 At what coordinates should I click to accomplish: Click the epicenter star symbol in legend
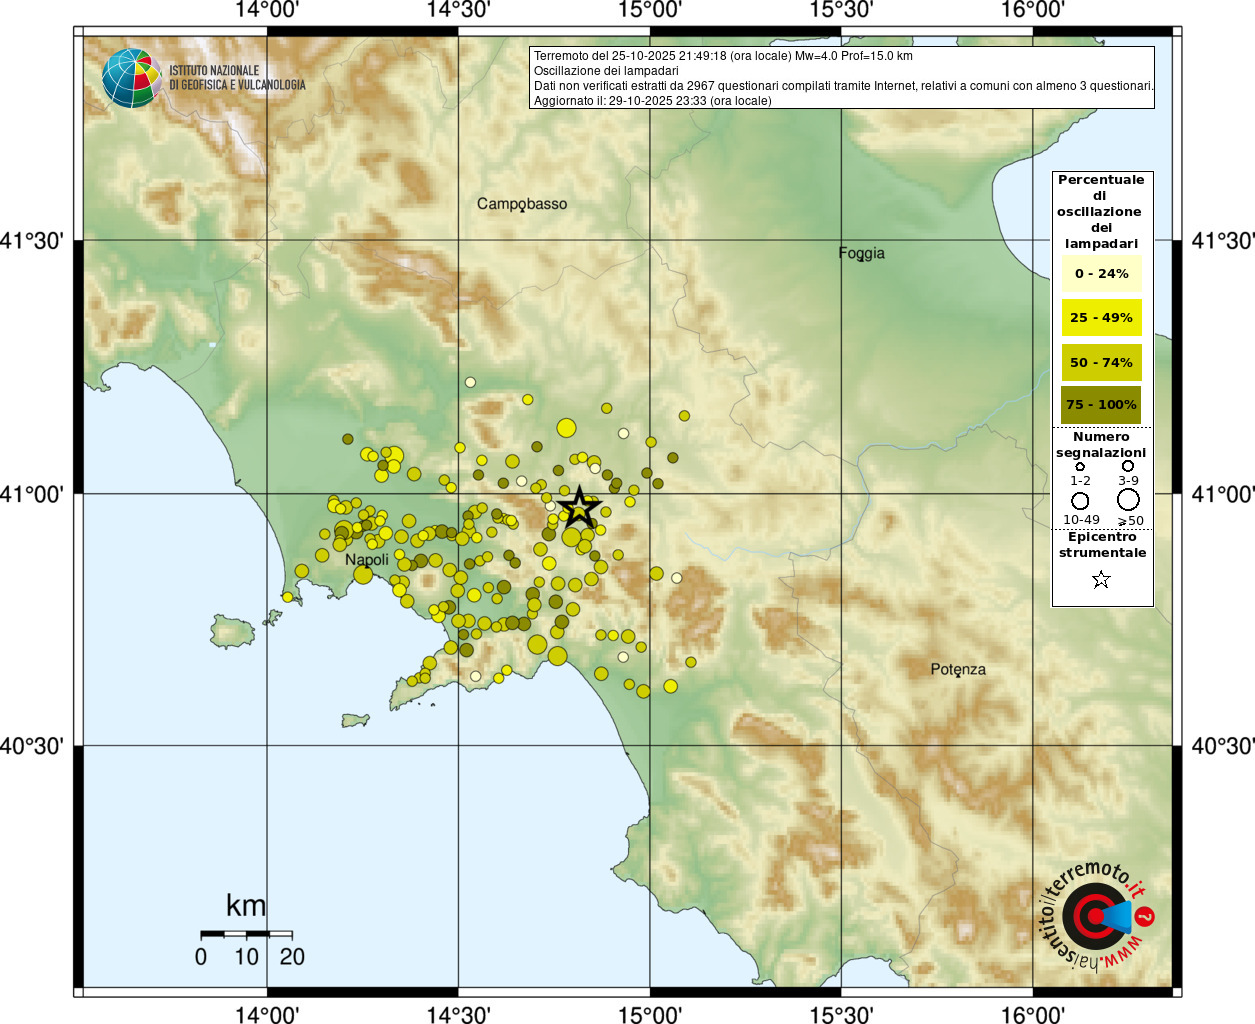[1101, 580]
